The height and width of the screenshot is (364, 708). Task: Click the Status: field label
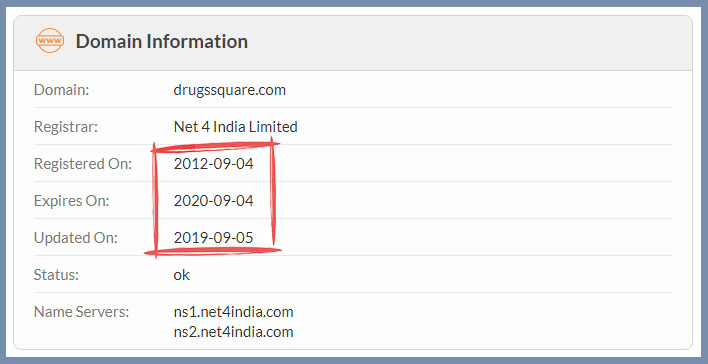tap(56, 275)
